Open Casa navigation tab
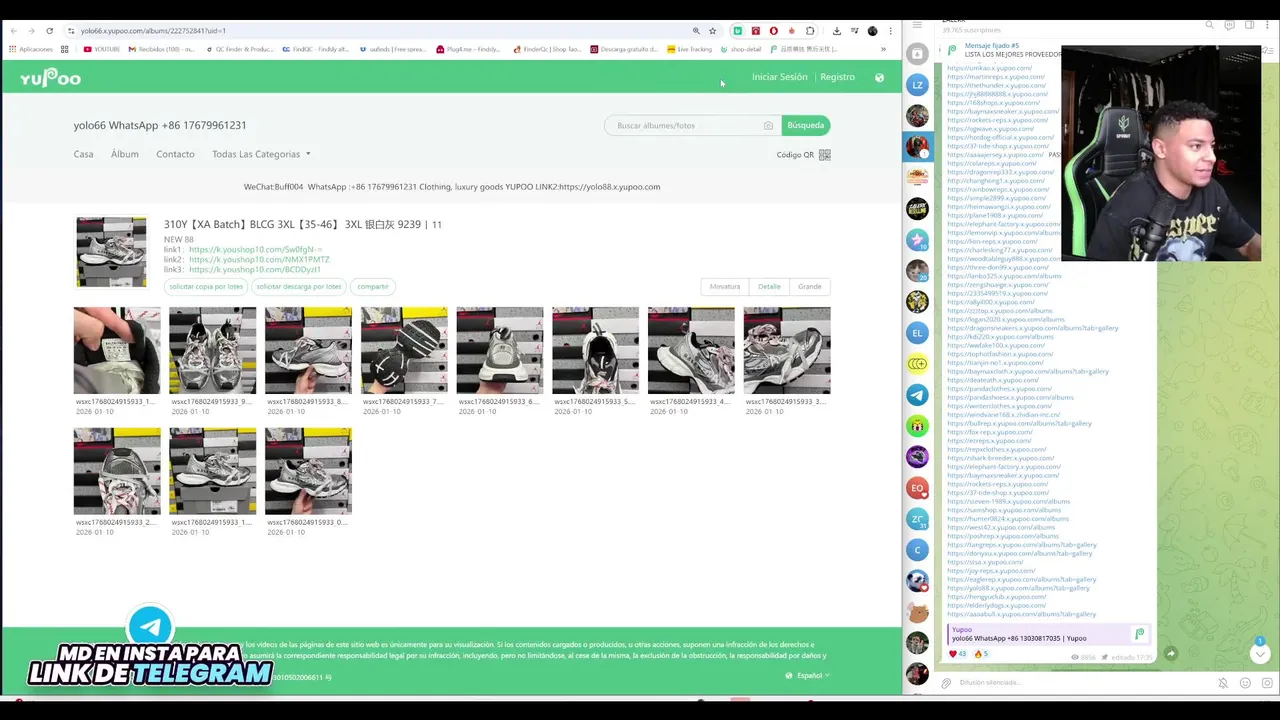1280x720 pixels. click(x=84, y=154)
